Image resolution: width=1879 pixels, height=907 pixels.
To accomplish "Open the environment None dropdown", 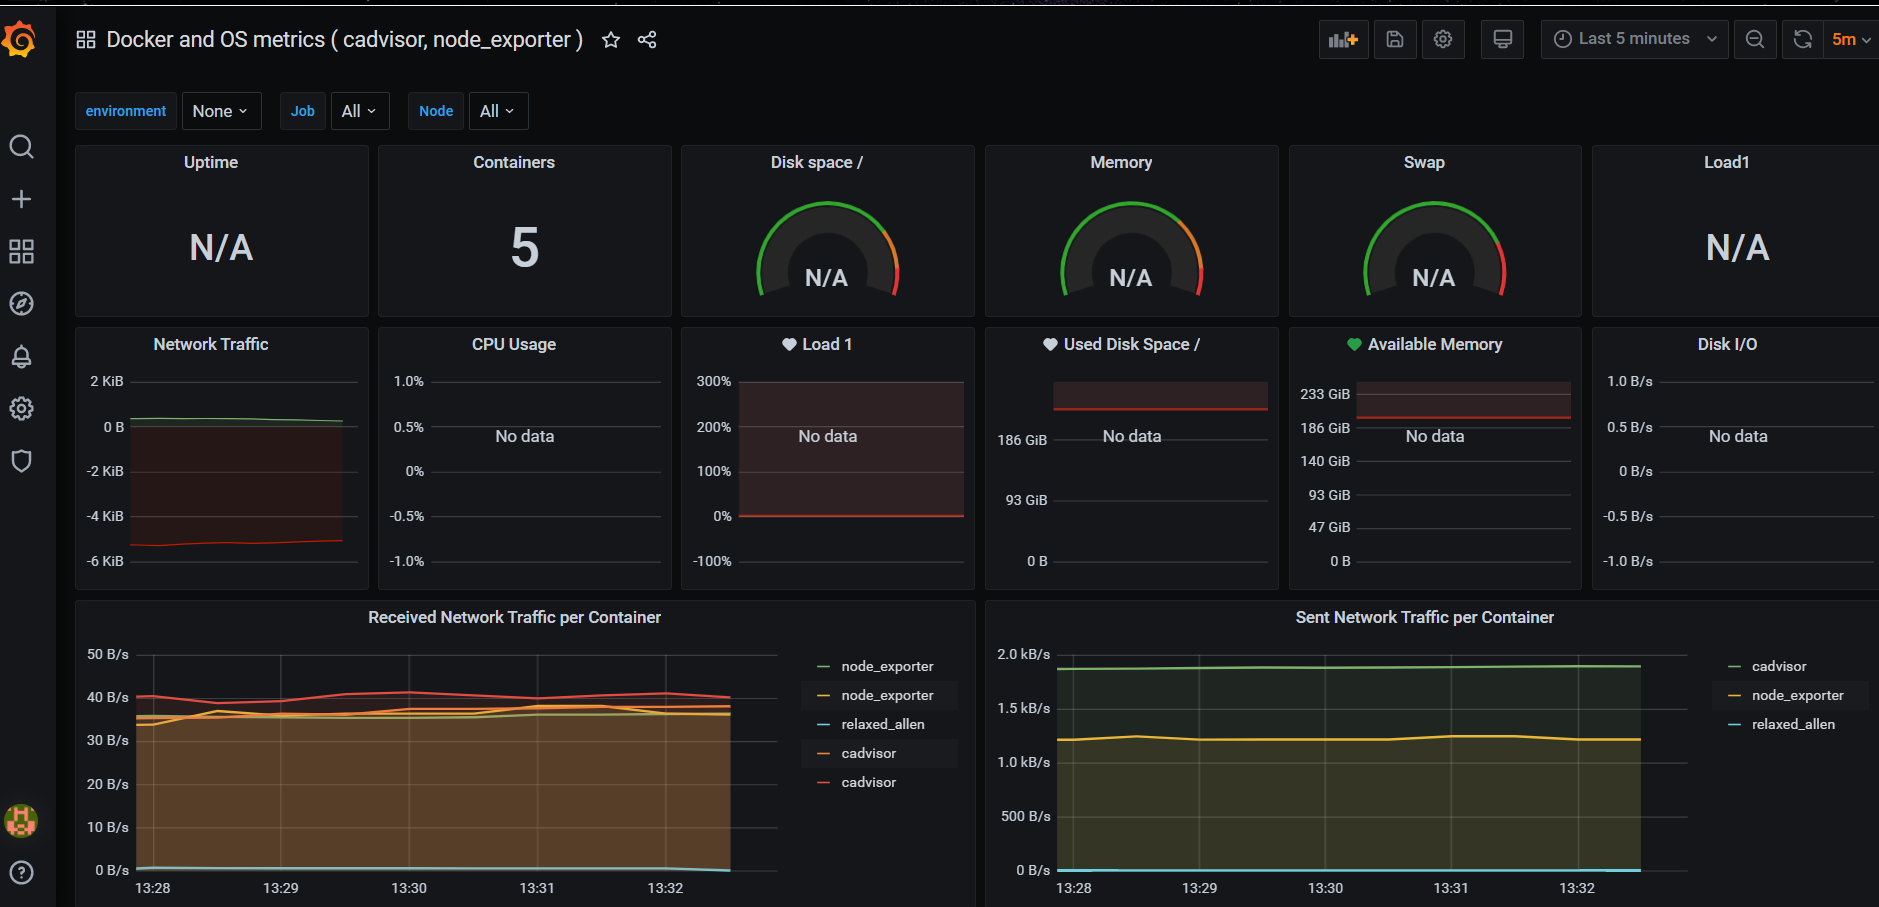I will pos(221,111).
